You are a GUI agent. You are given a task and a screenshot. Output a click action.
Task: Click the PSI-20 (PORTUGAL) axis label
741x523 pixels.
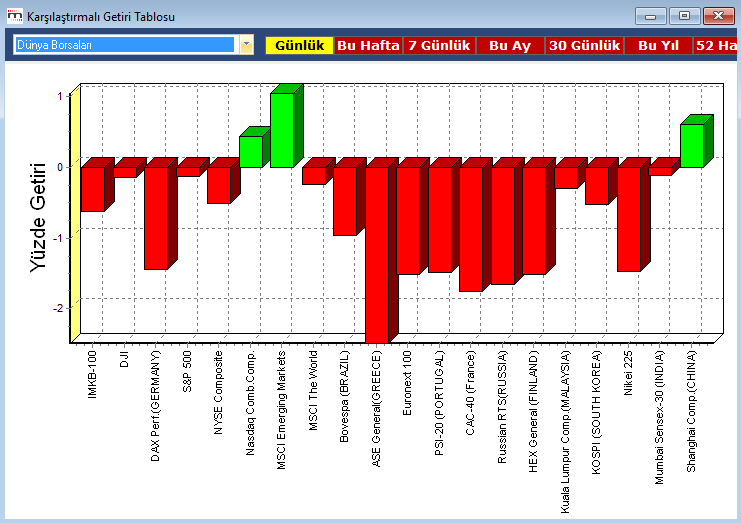[x=439, y=403]
